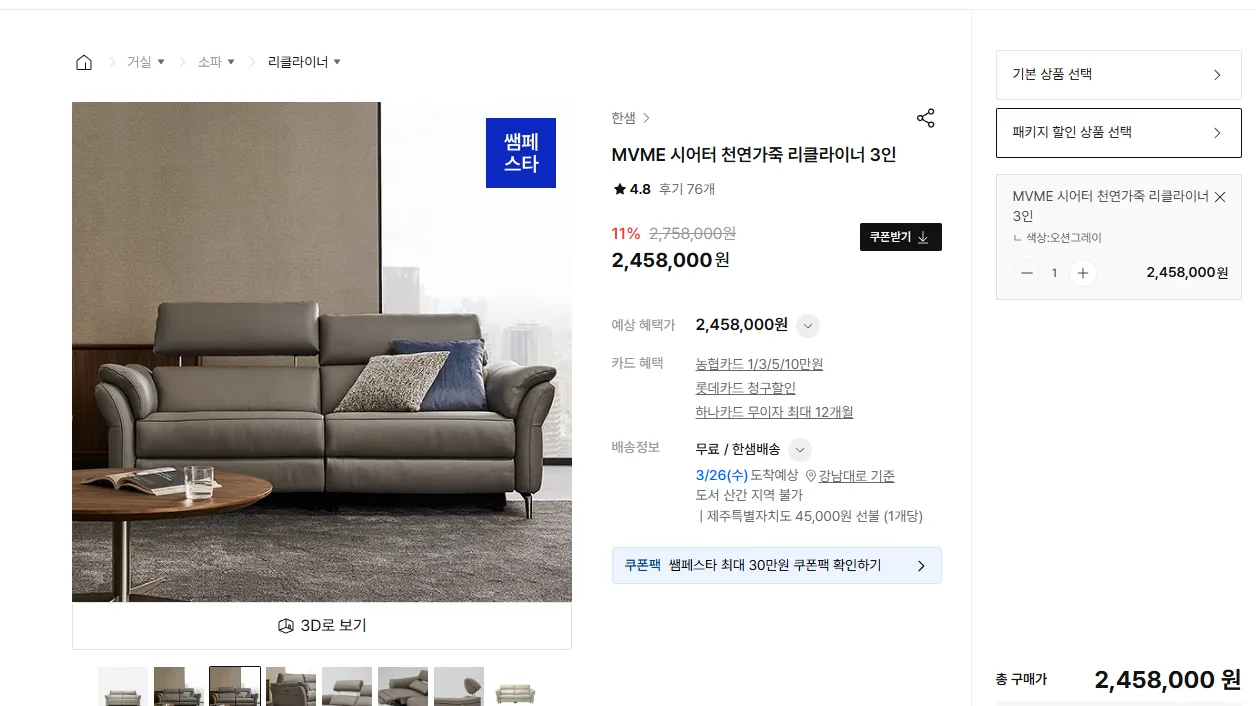Open 농협카드 1/3/5/10만원 benefit link

[x=759, y=364]
